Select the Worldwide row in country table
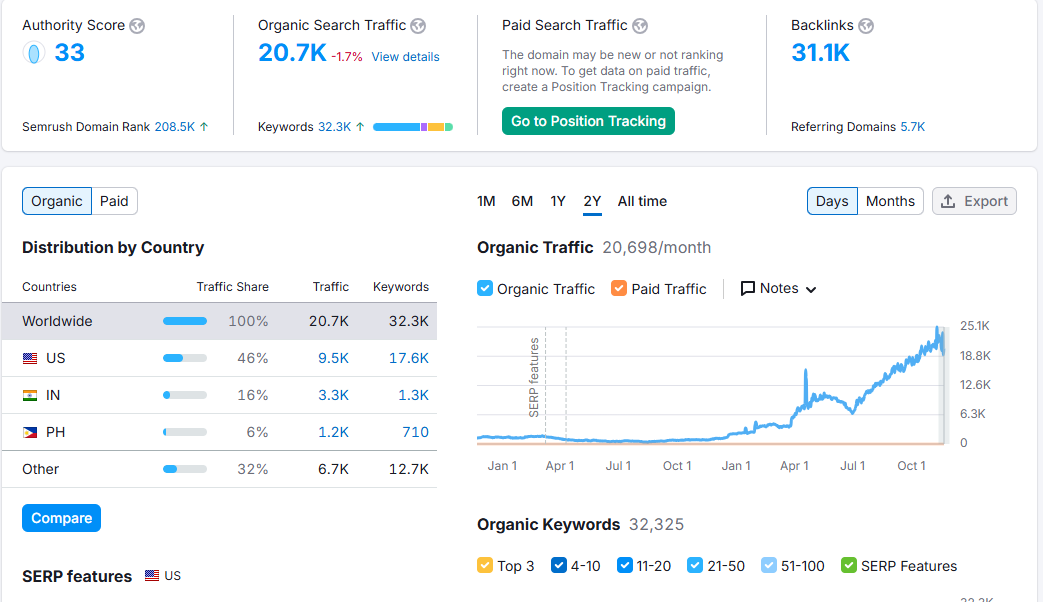The image size is (1043, 602). 218,321
